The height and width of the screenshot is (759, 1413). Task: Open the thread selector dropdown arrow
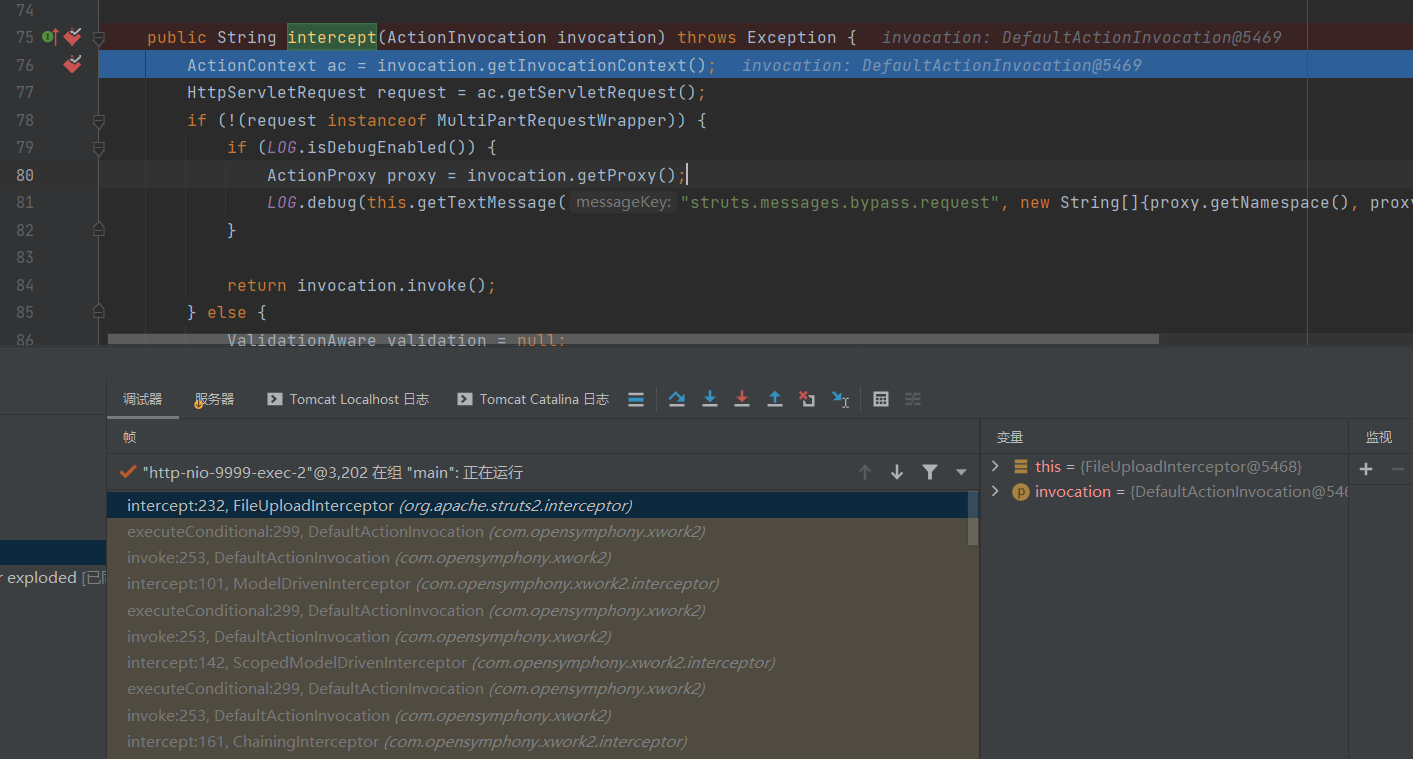(x=961, y=472)
